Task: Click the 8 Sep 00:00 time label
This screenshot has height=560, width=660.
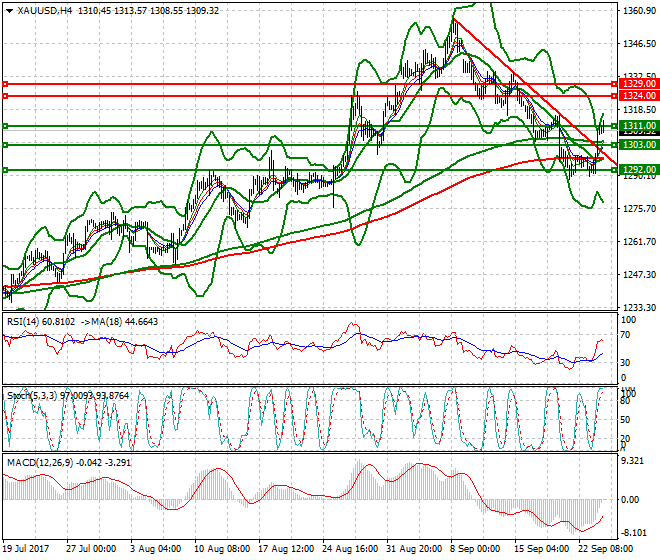Action: [x=475, y=549]
